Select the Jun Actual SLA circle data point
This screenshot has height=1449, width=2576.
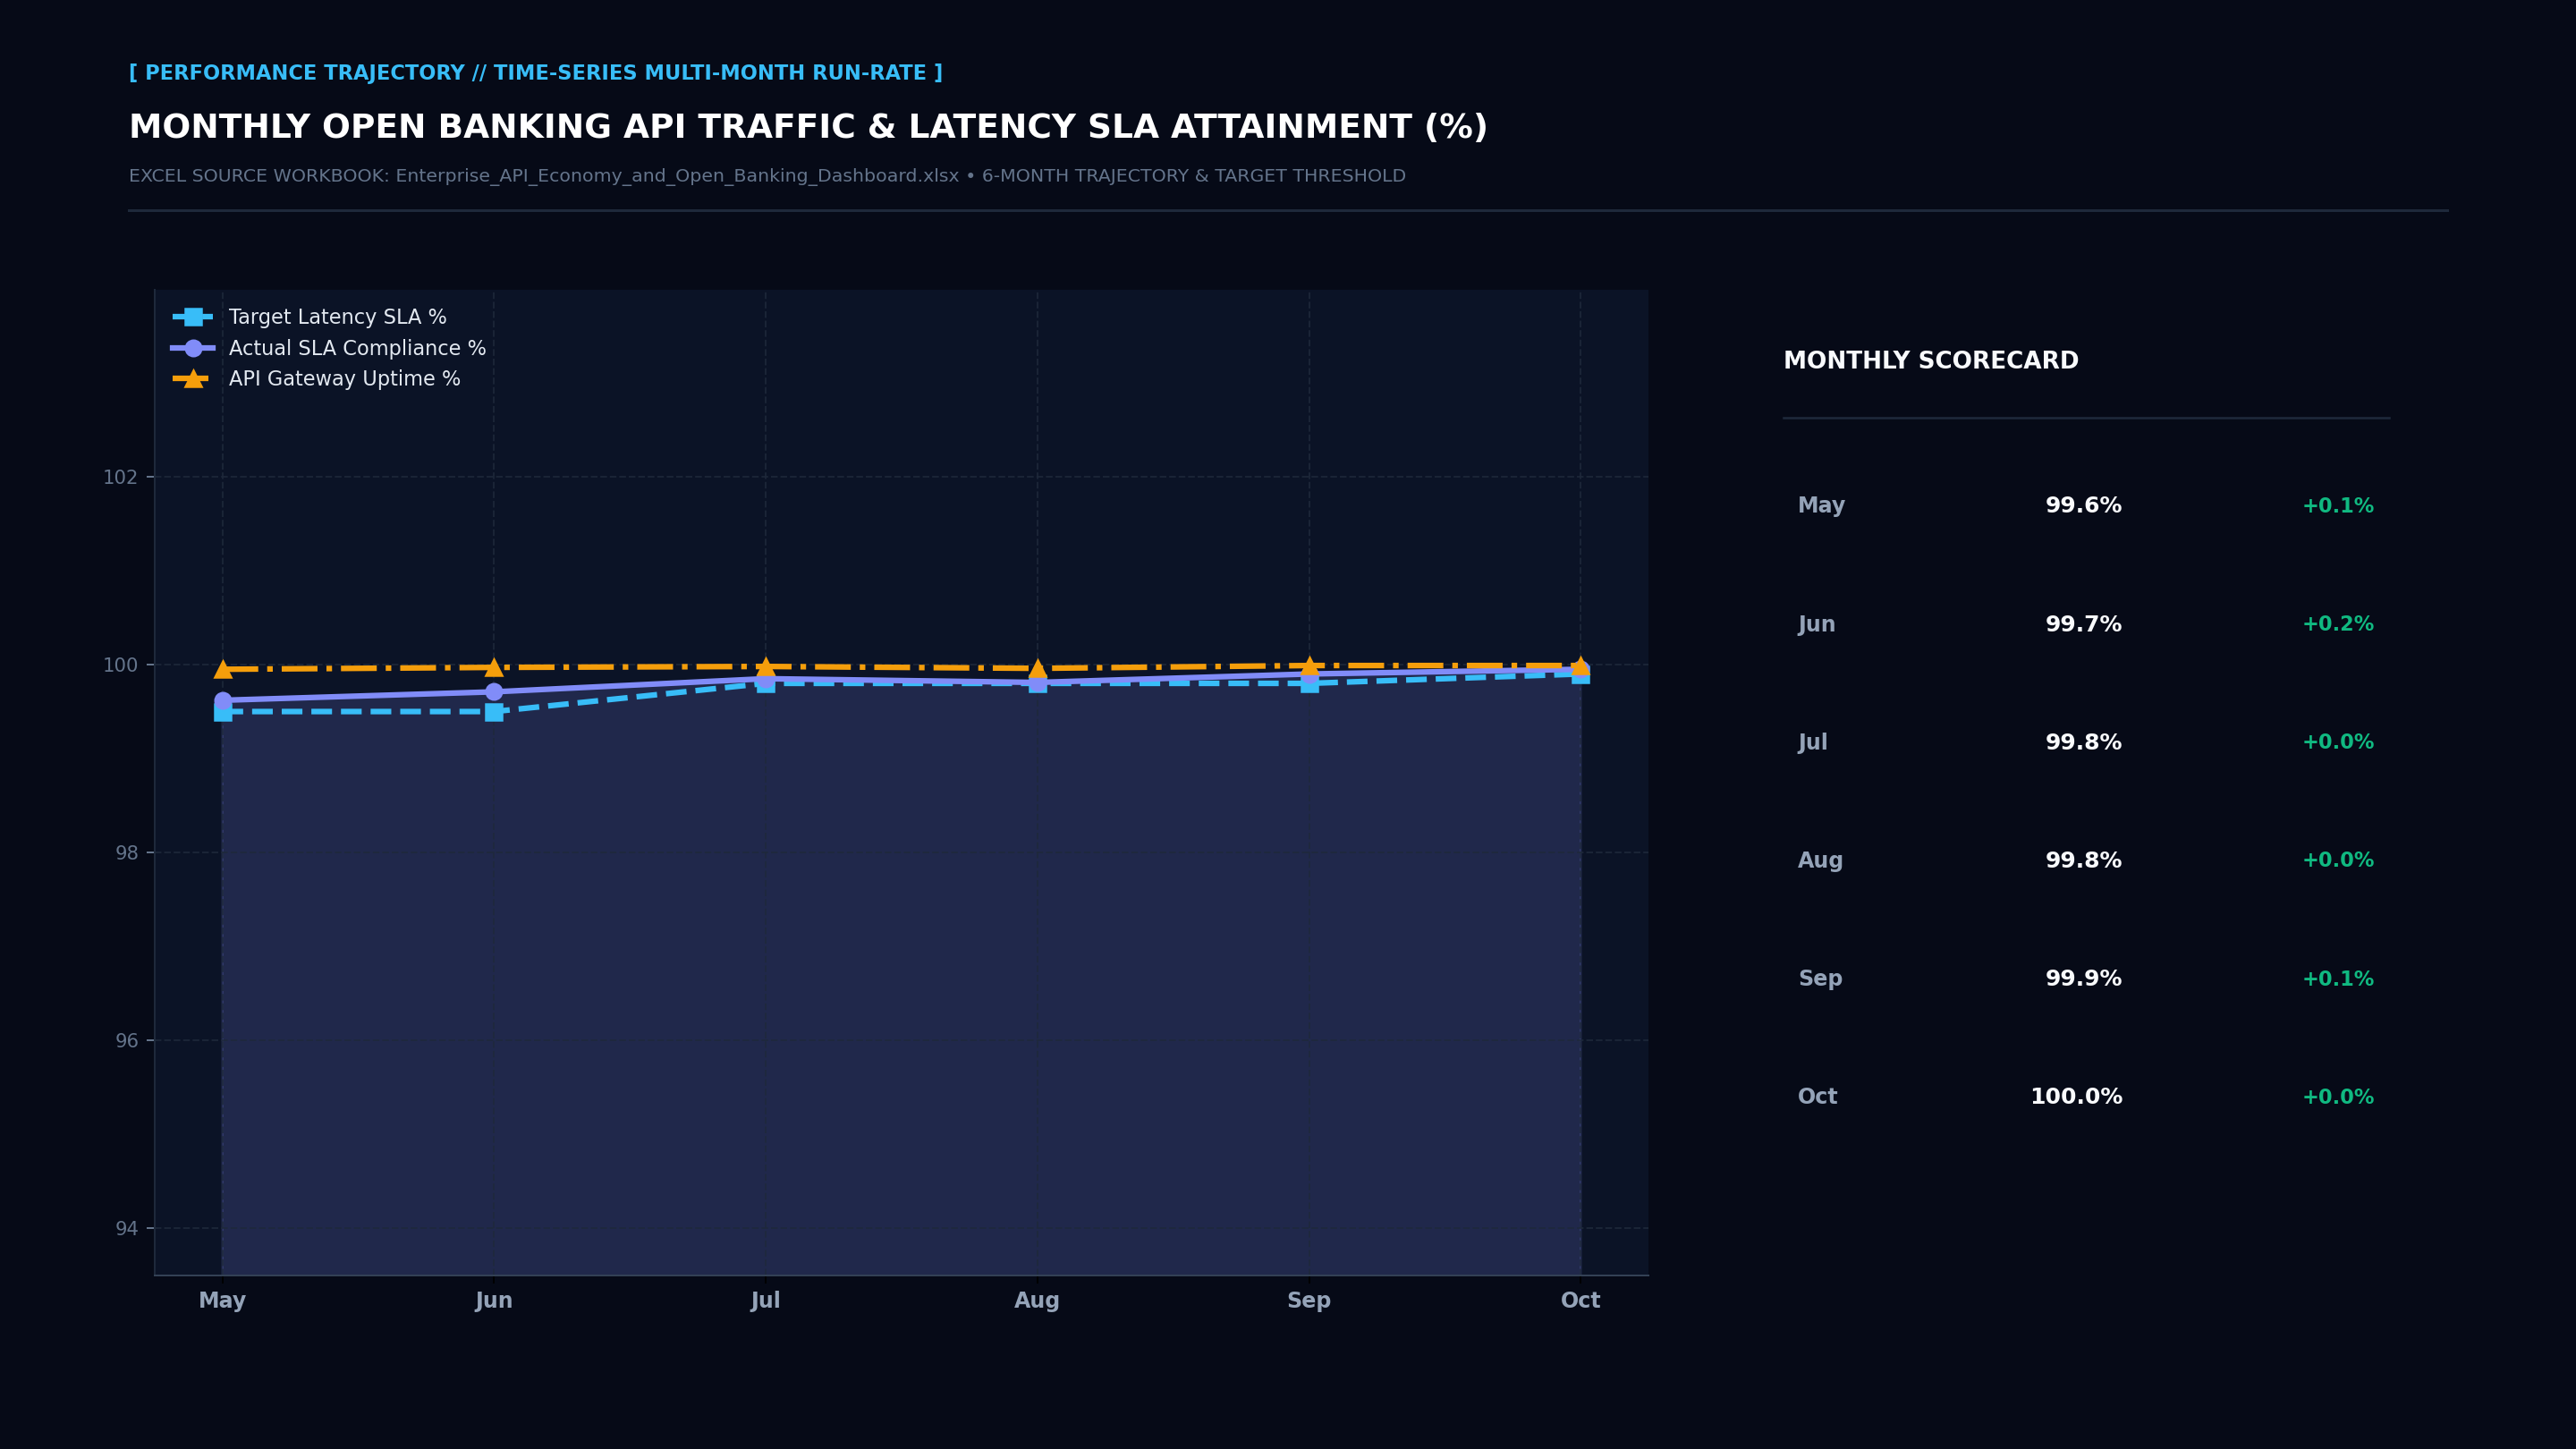494,692
